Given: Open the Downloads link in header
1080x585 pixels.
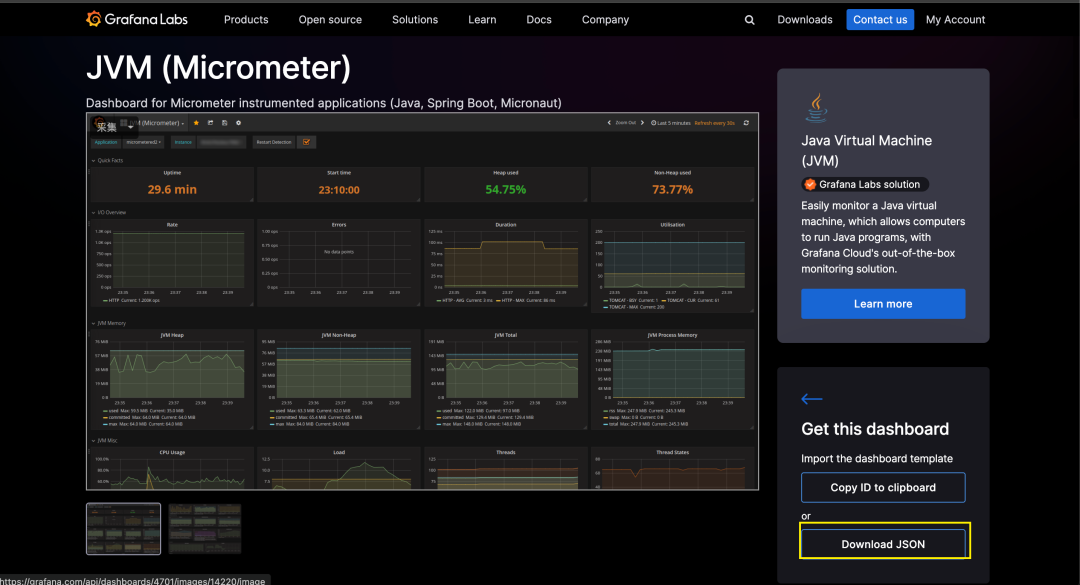Looking at the screenshot, I should tap(804, 20).
